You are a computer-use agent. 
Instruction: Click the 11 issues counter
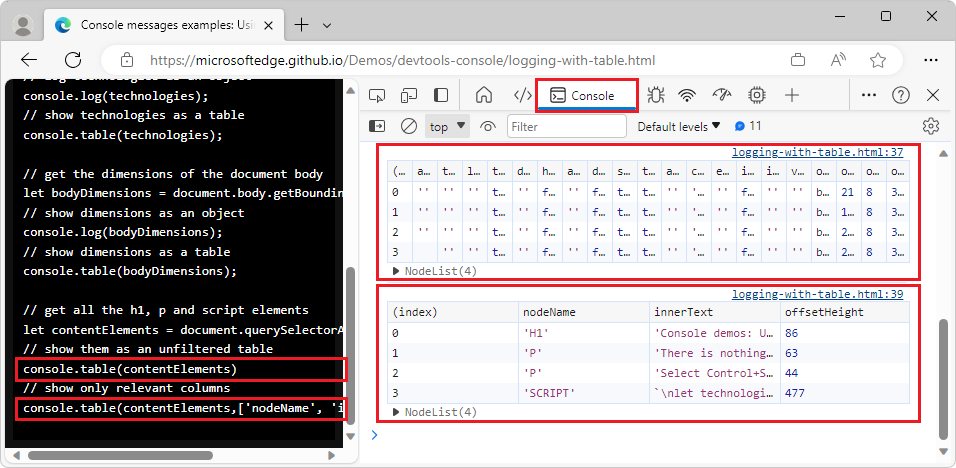coord(748,127)
